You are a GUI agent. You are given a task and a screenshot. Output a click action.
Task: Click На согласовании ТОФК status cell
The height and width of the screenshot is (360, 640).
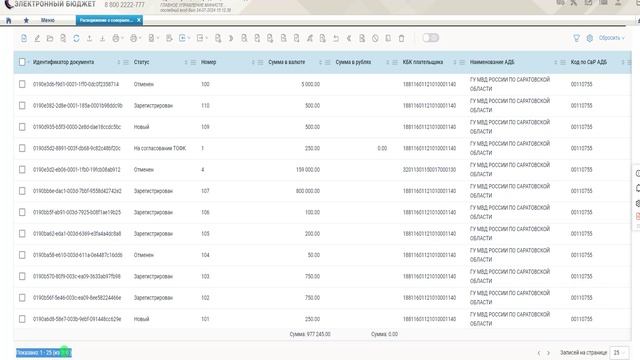pos(160,148)
